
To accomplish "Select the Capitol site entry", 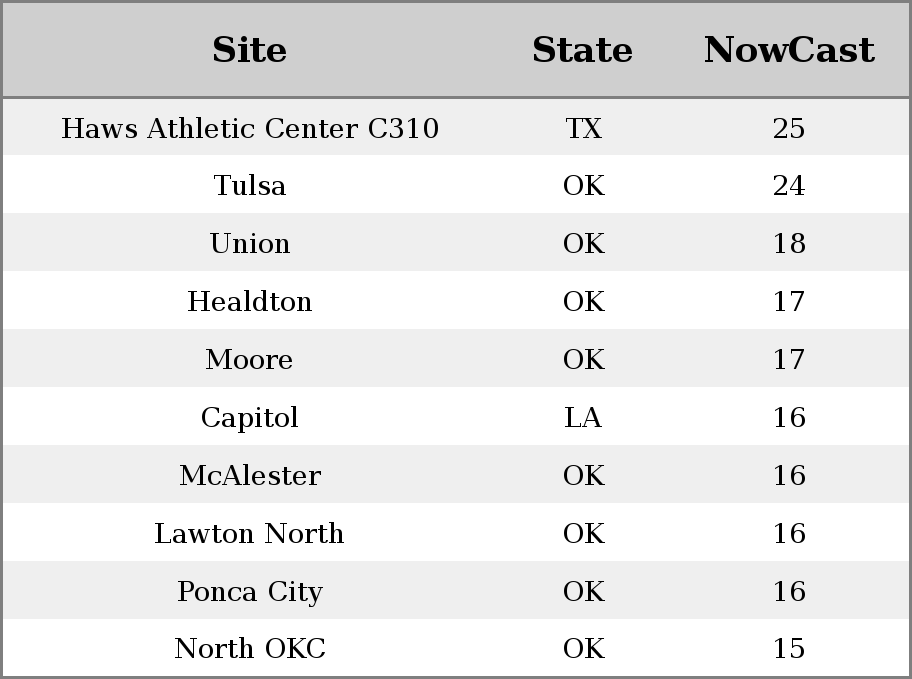I will point(250,418).
